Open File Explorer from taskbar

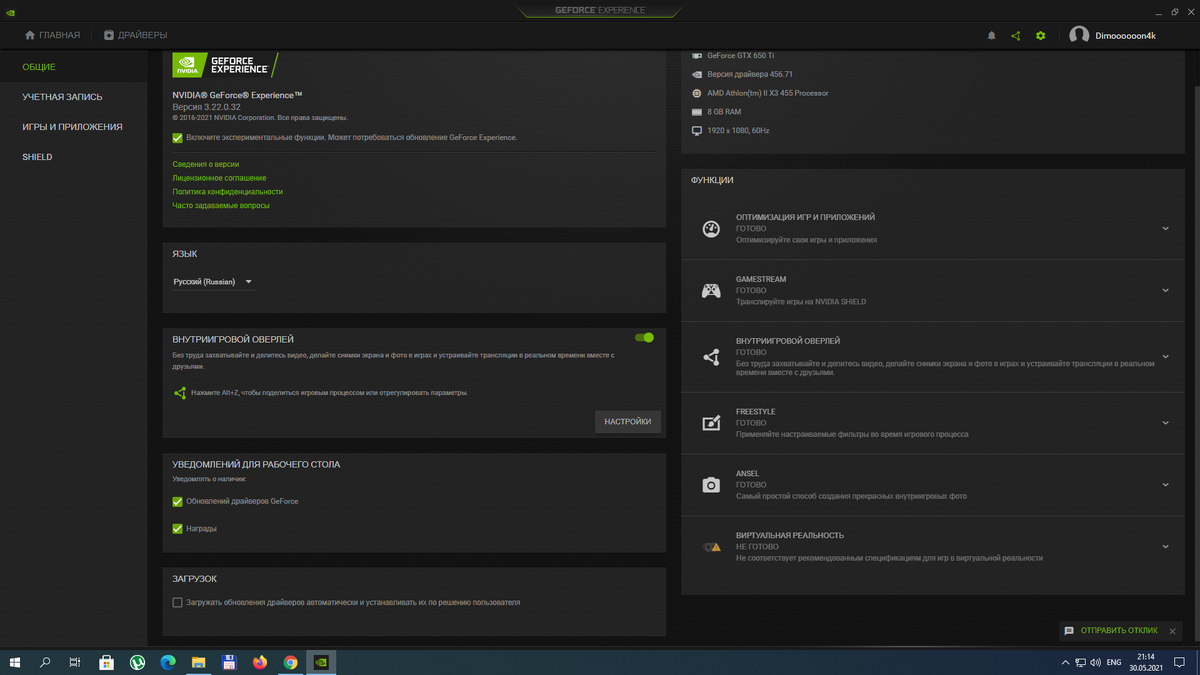[x=198, y=662]
